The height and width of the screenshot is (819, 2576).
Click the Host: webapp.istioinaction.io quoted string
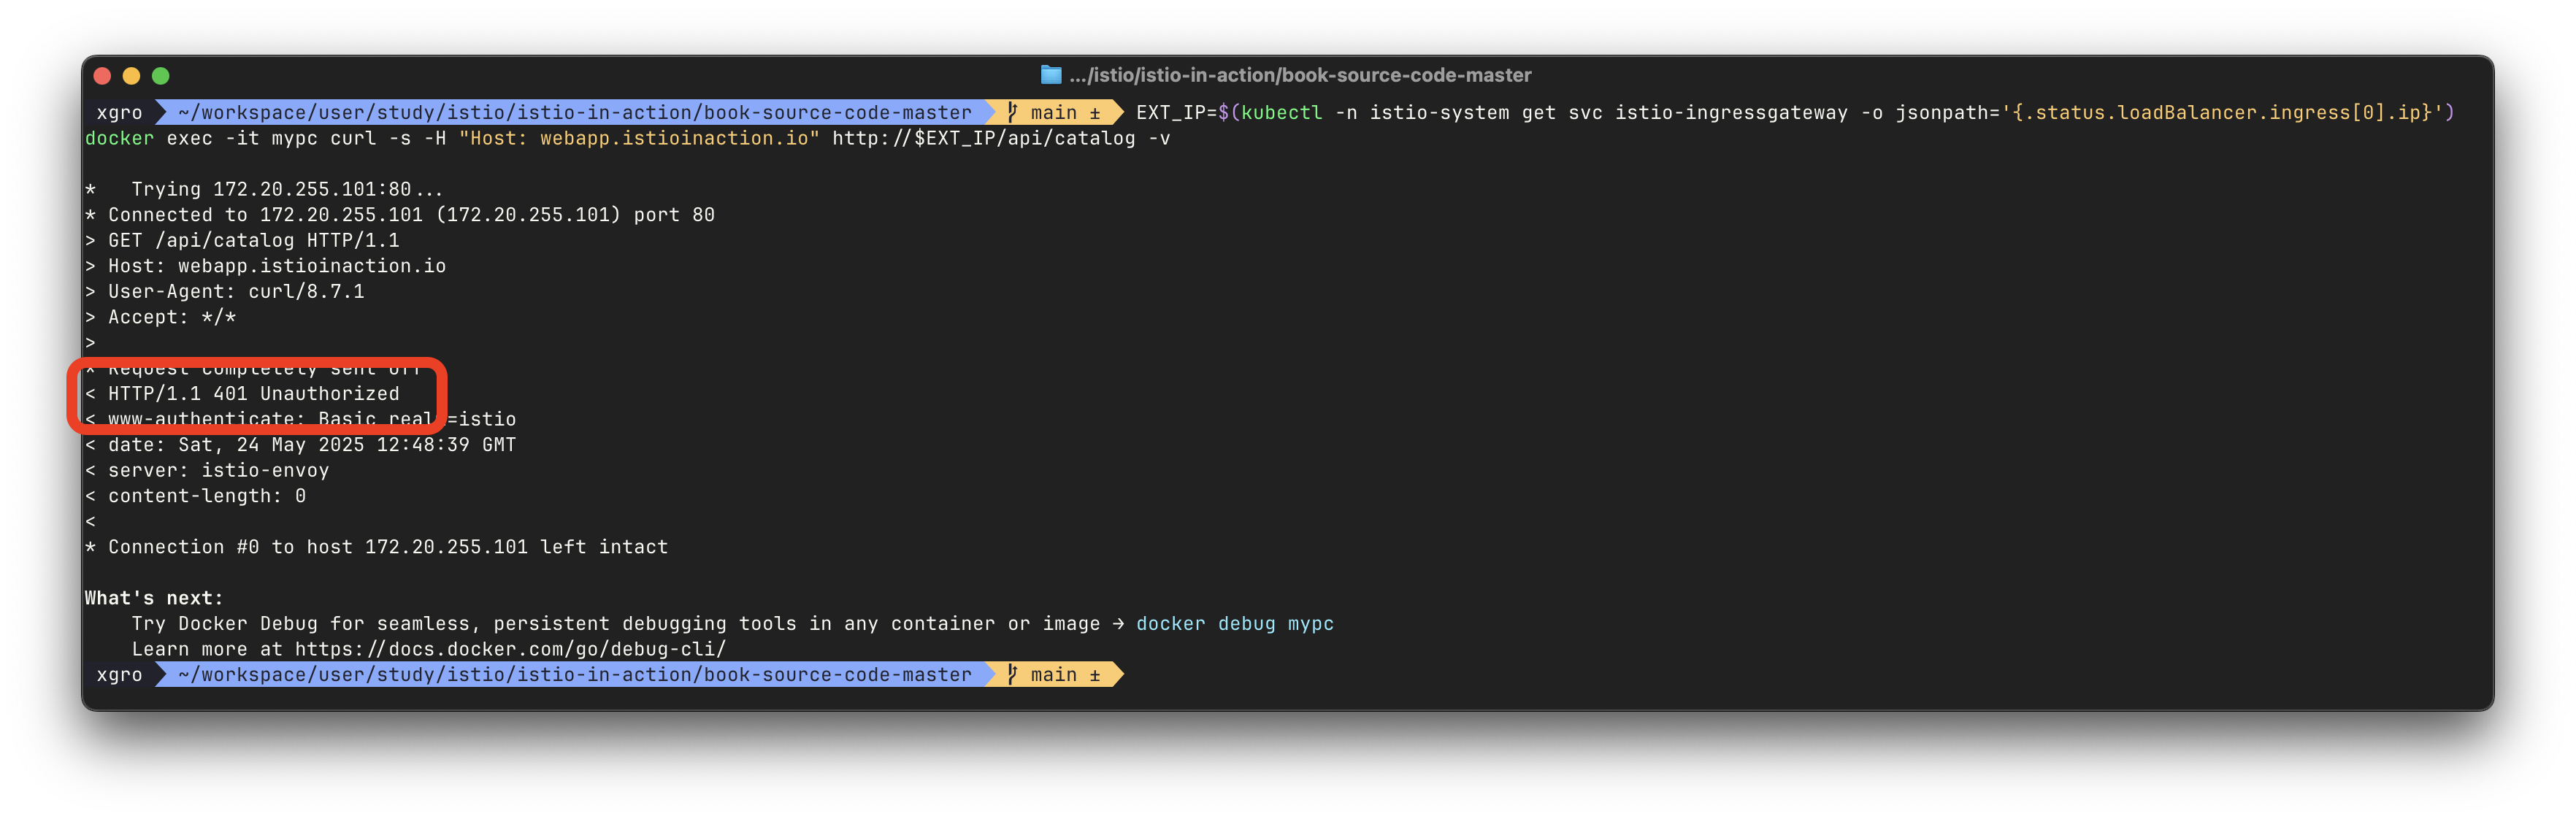(x=639, y=138)
